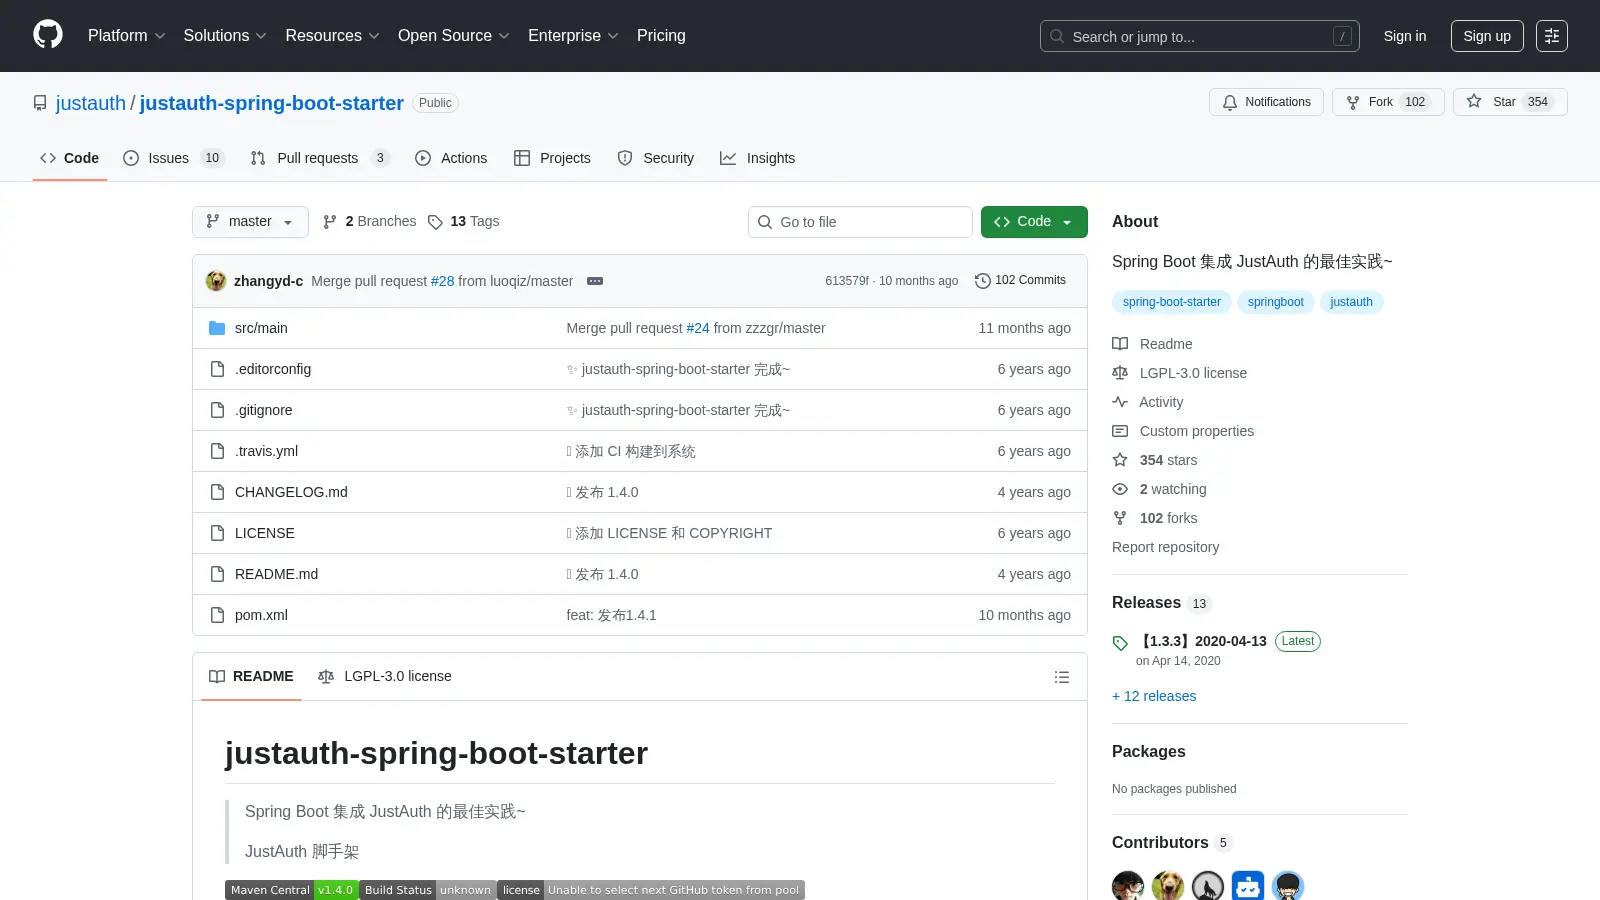
Task: Open the .editorconfig file
Action: pos(273,369)
